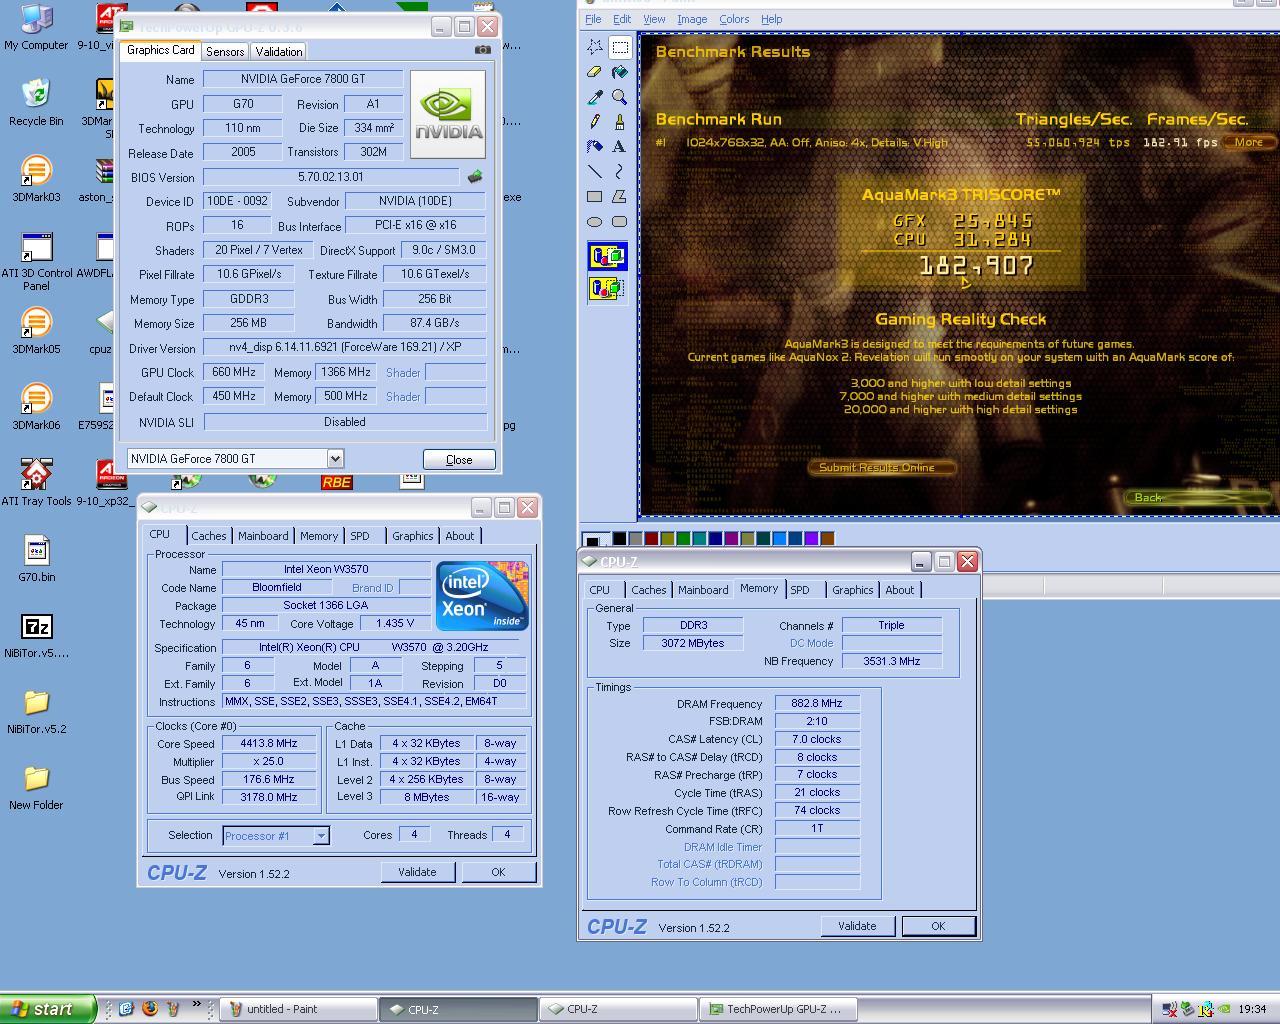Image resolution: width=1280 pixels, height=1024 pixels.
Task: Pick the green color in Paint palette
Action: [x=683, y=539]
